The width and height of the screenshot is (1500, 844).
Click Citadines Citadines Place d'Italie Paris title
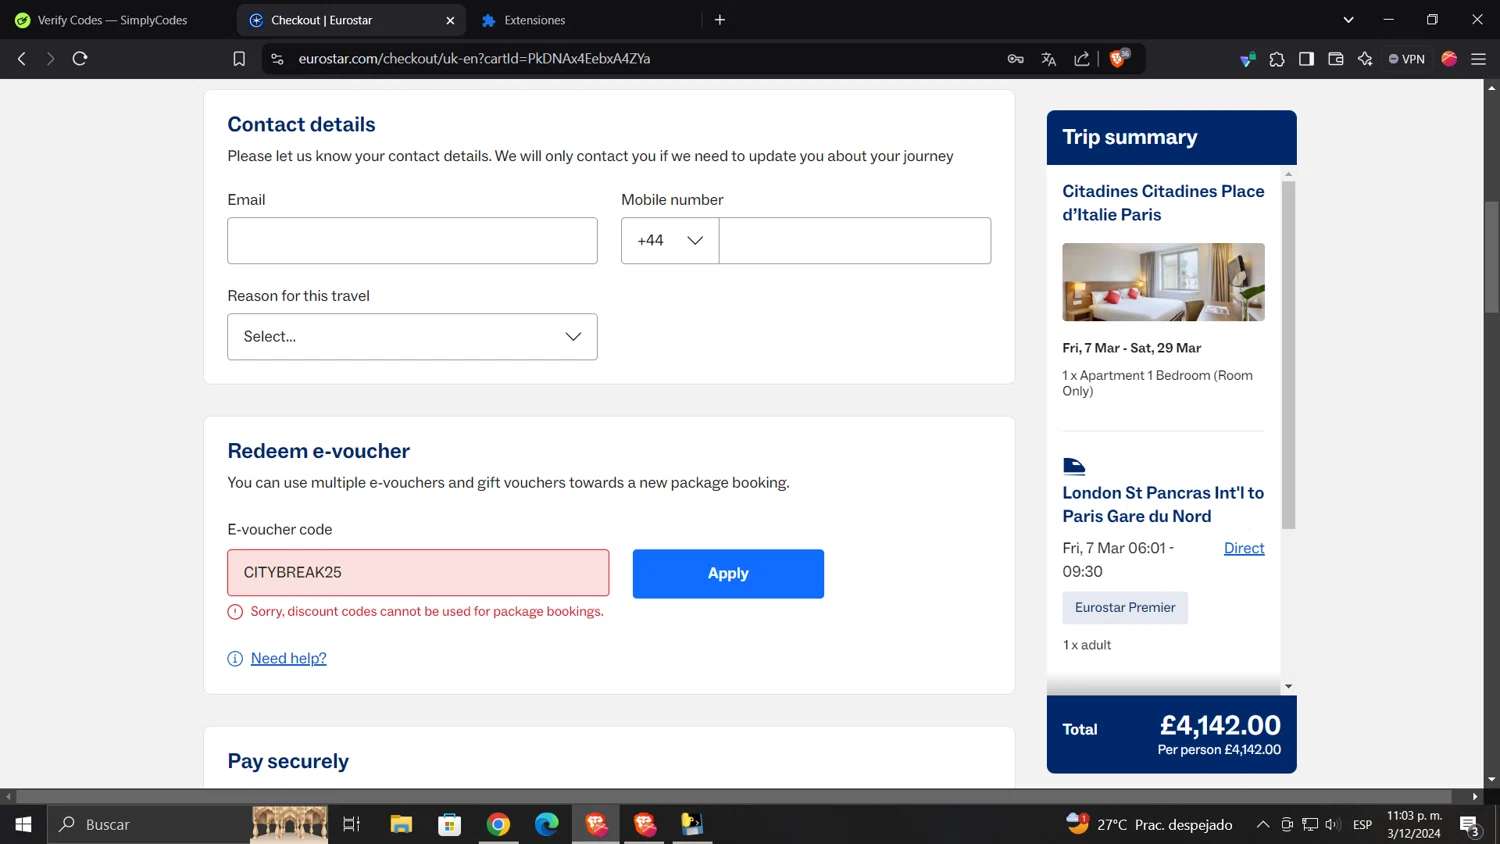pos(1163,203)
